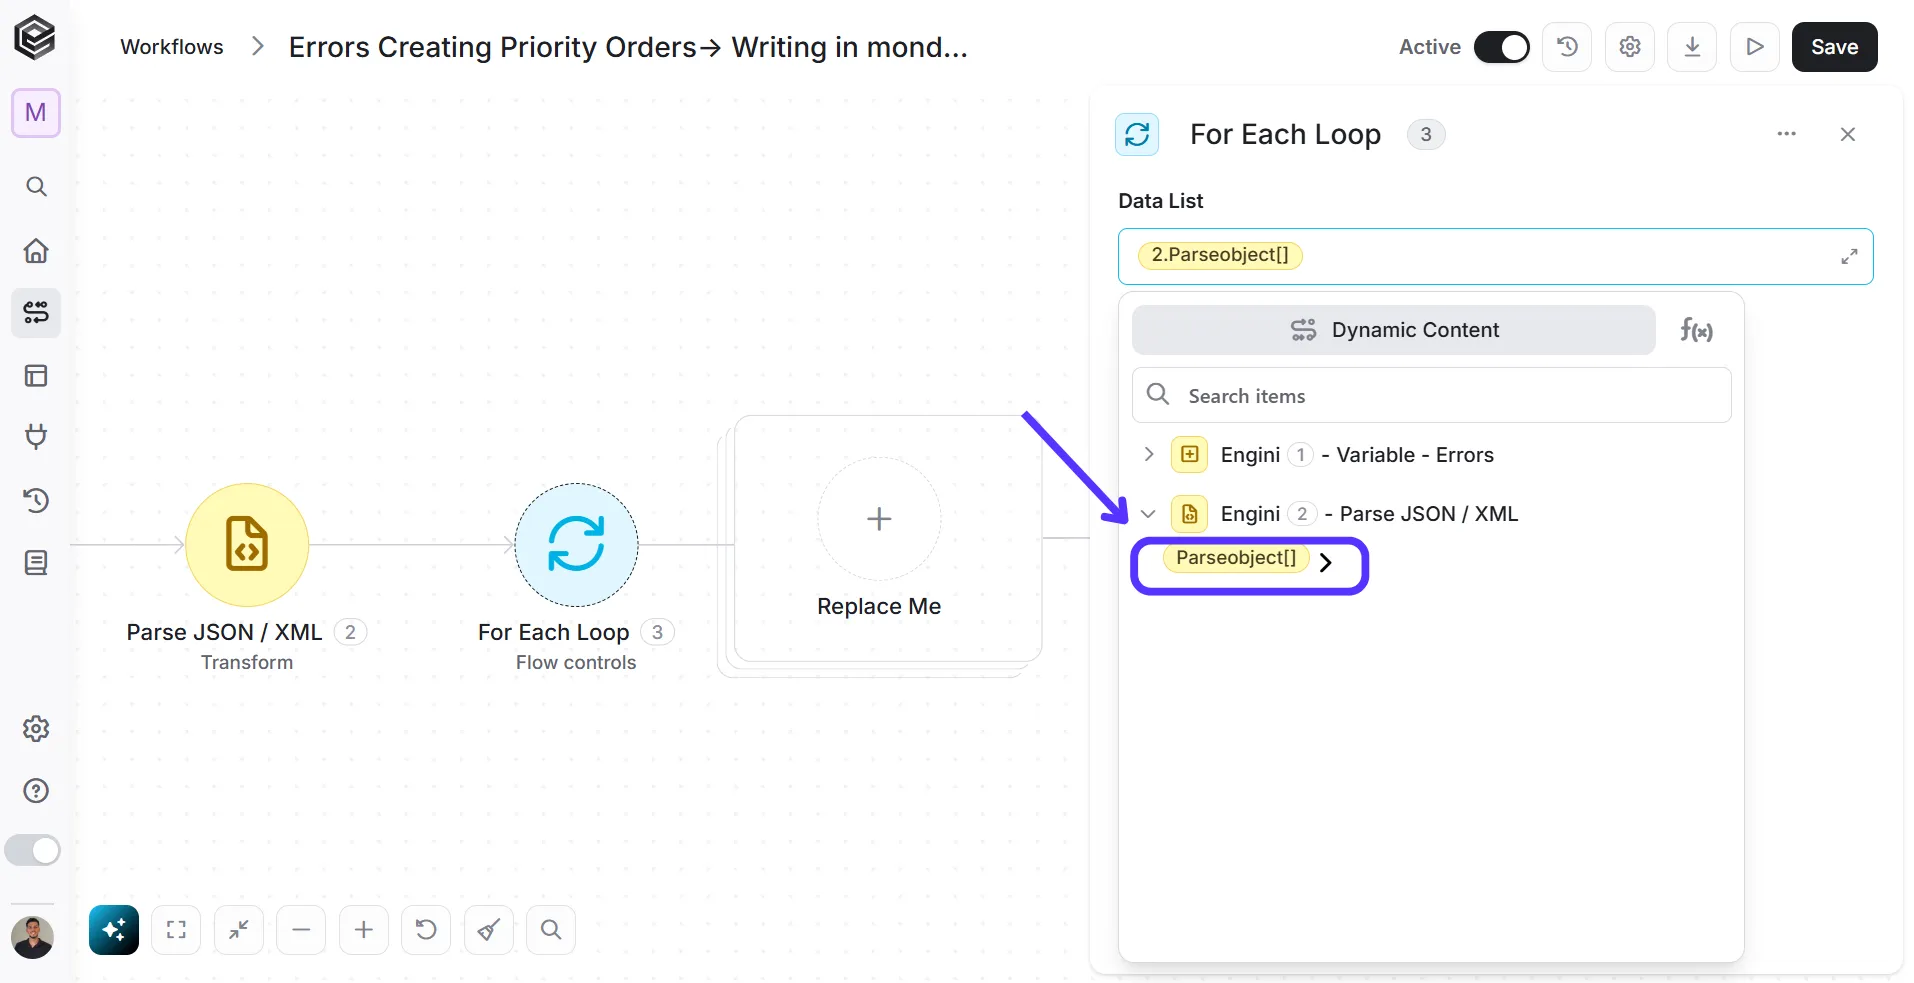Toggle the Active workflow switch
The width and height of the screenshot is (1914, 983).
(x=1502, y=47)
